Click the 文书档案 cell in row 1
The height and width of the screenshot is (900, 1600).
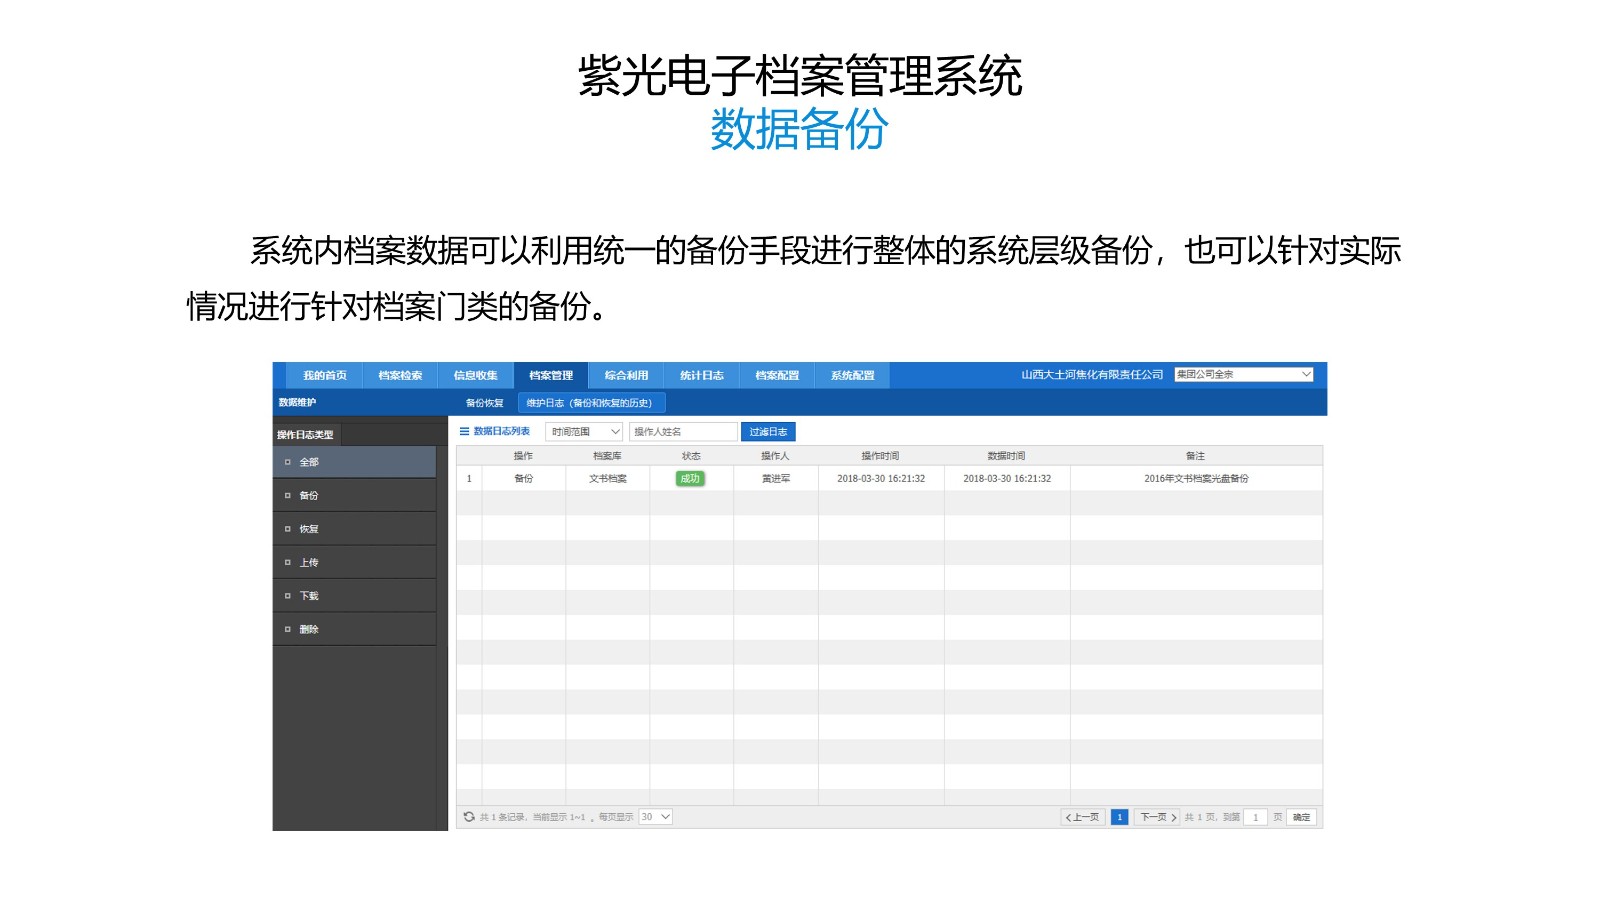point(608,479)
